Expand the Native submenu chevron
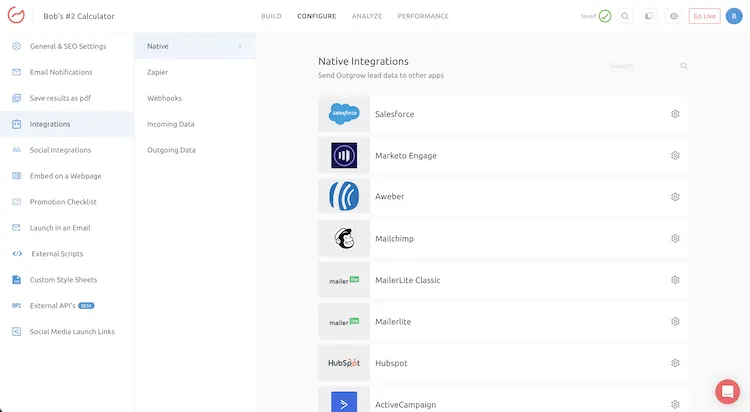Screen dimensions: 750x412 point(240,46)
